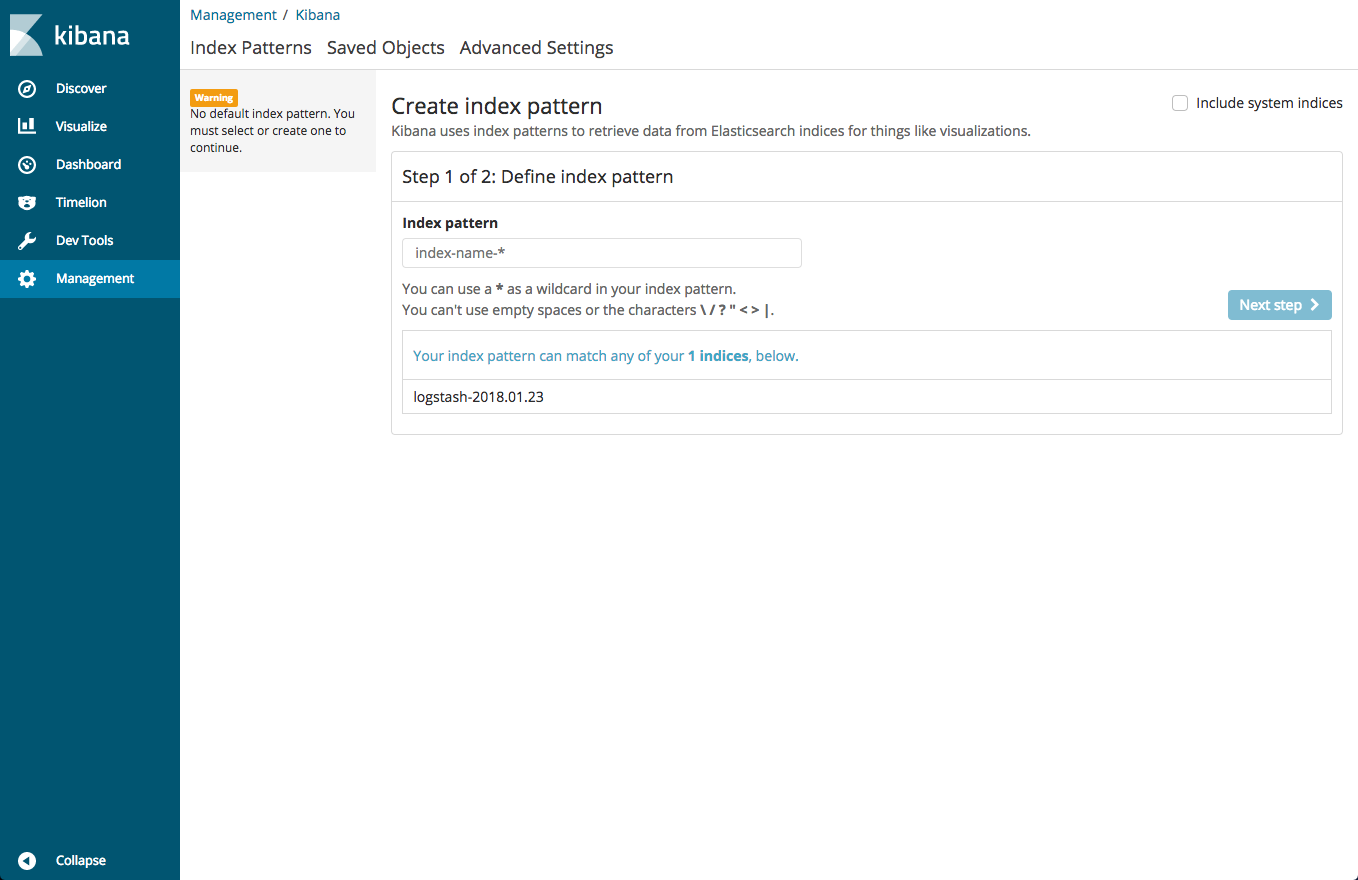Select Timelion in the sidebar
1358x880 pixels.
pyautogui.click(x=81, y=203)
